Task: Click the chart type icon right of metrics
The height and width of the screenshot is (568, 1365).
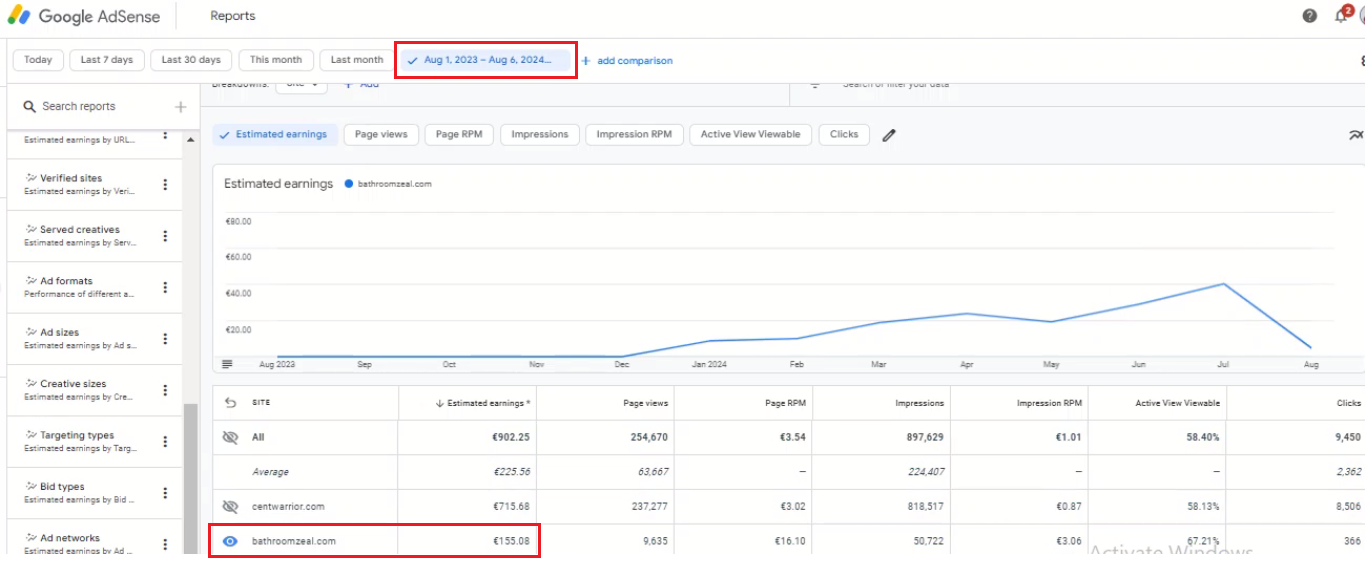Action: pos(1356,135)
